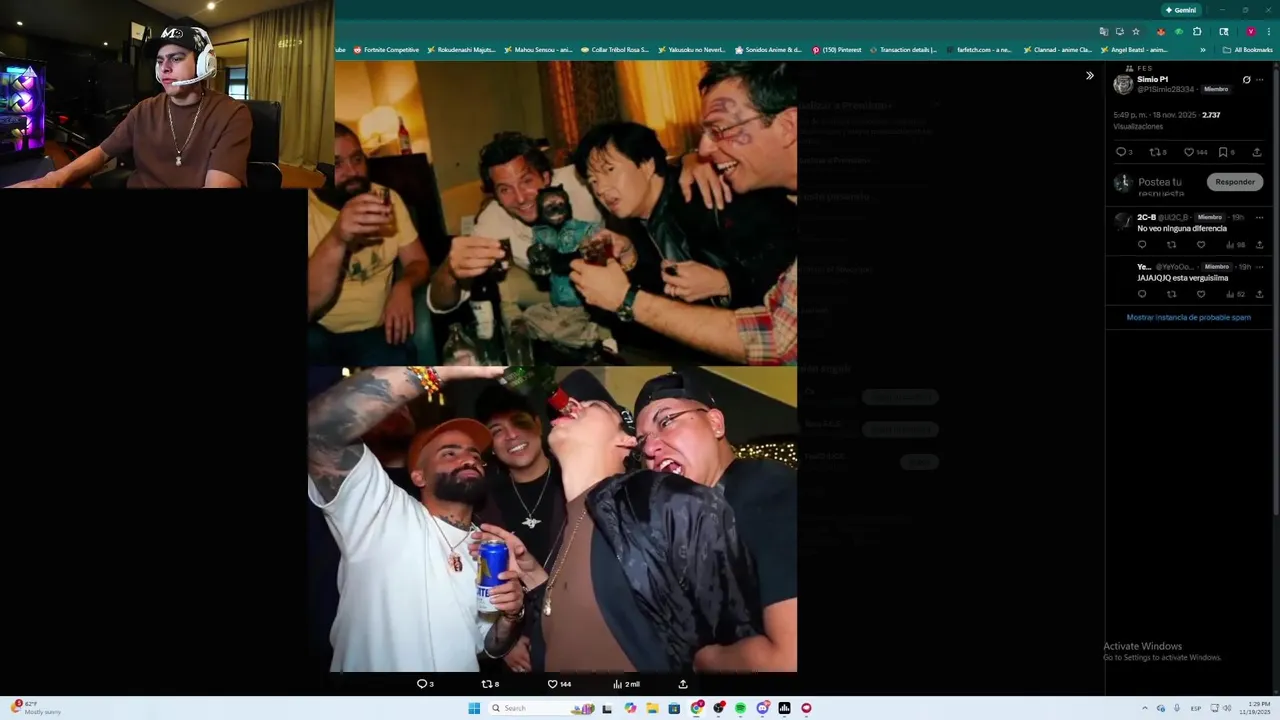This screenshot has width=1280, height=720.
Task: Share the post using sidebar share icon
Action: click(1257, 152)
